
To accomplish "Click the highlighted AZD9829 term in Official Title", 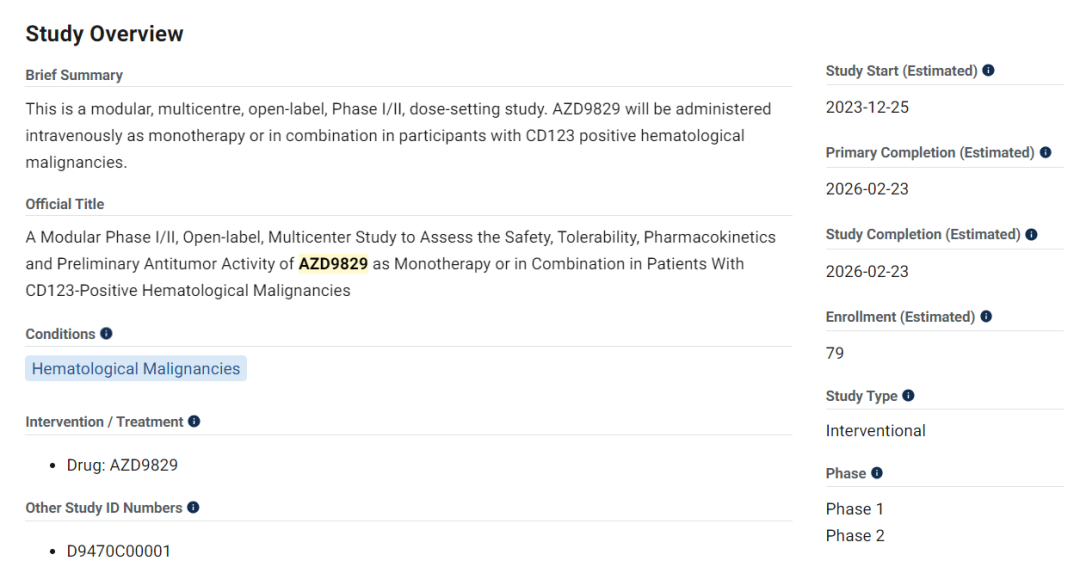I will (333, 264).
